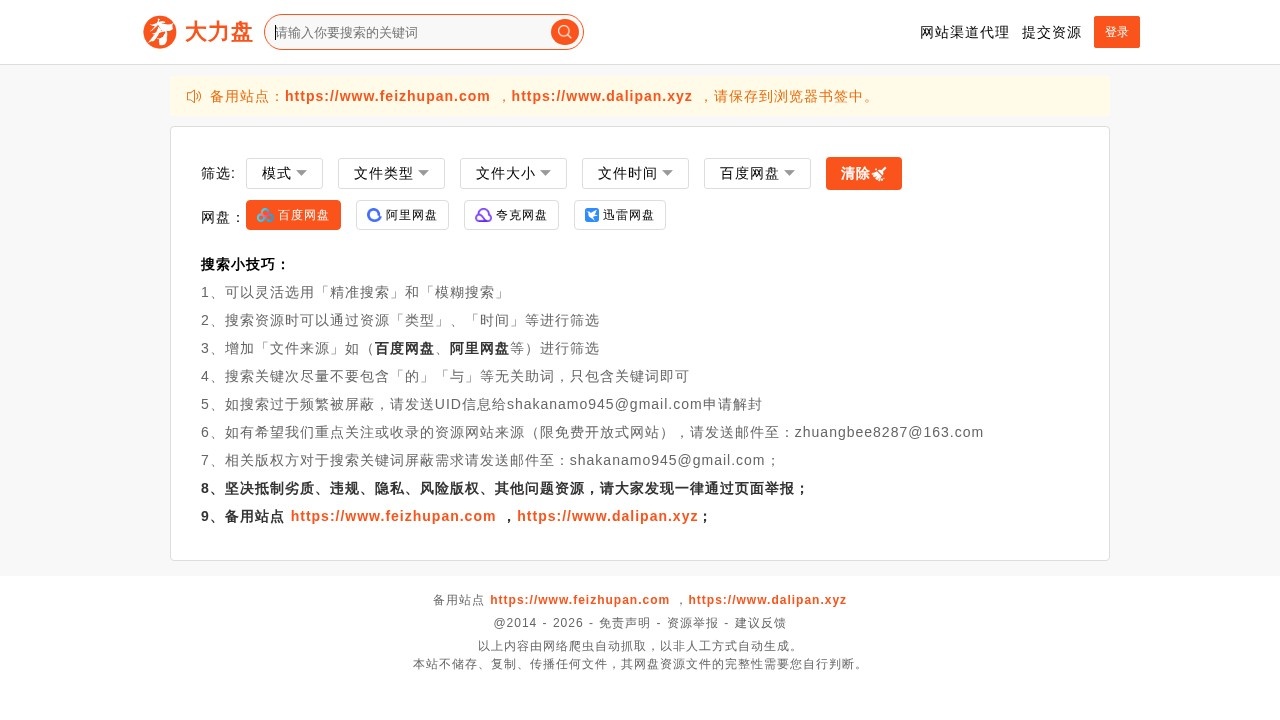Expand the 文件类型 filter dropdown
Screen dimensions: 1280x720
coord(391,173)
